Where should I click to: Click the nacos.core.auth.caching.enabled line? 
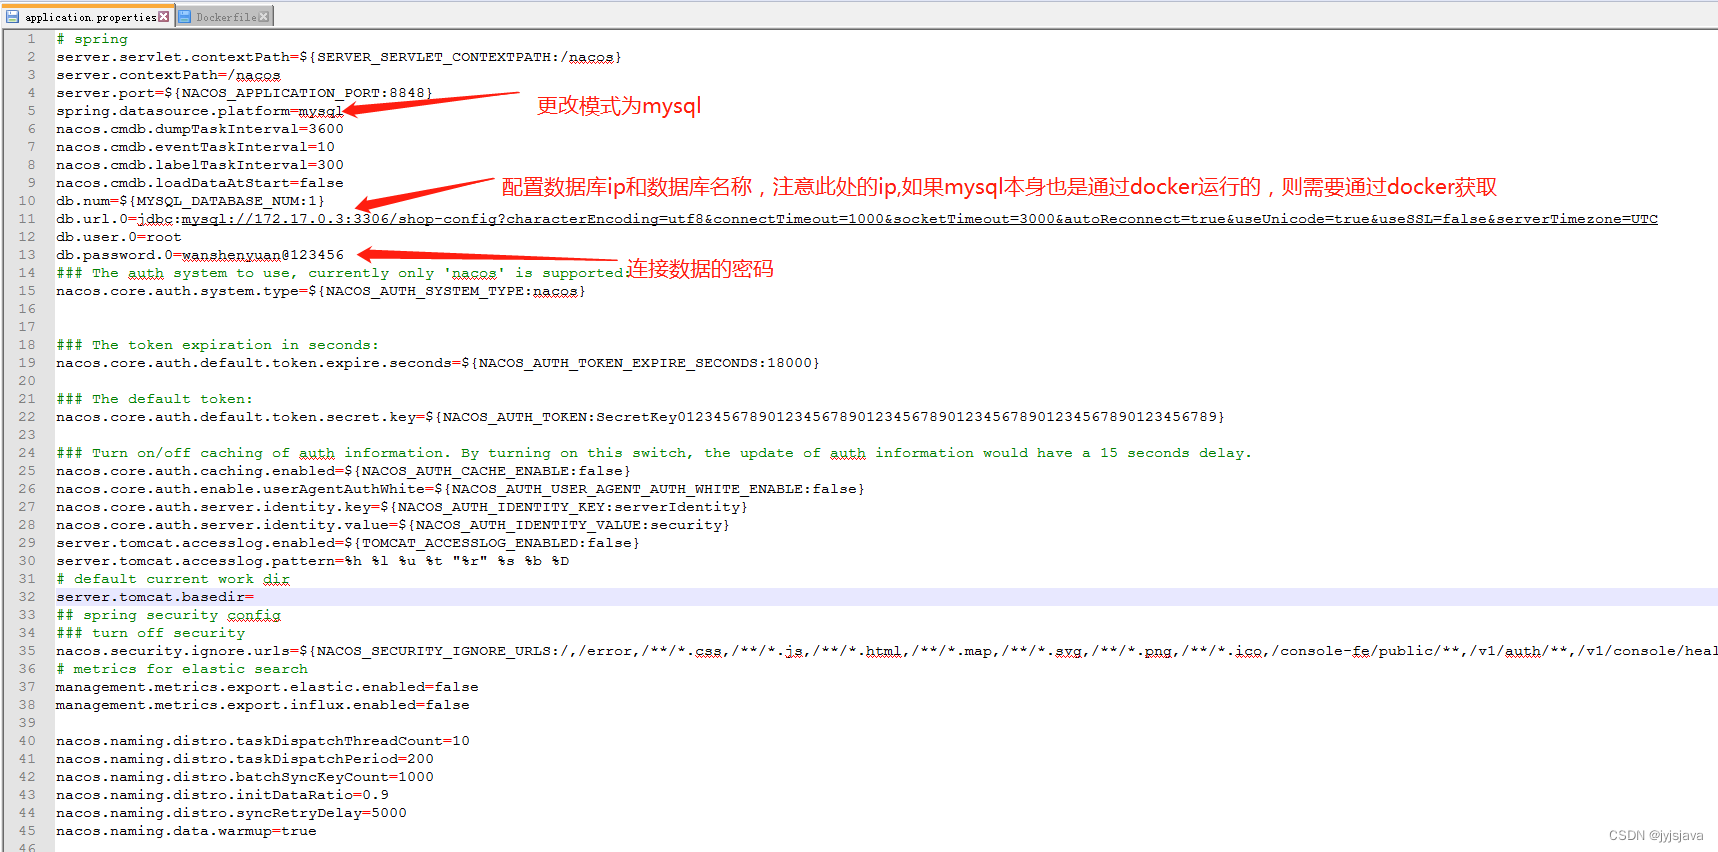[x=343, y=471]
